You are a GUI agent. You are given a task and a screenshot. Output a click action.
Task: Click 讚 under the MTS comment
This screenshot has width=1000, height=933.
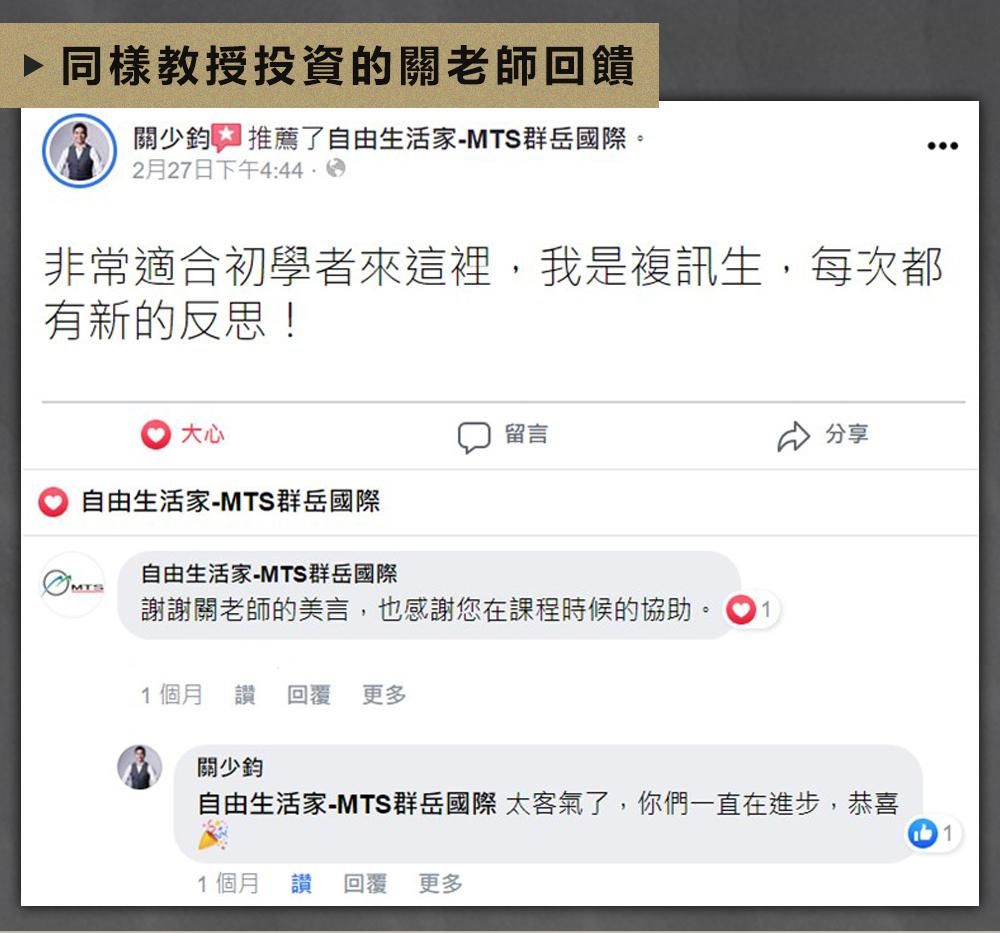pyautogui.click(x=245, y=694)
